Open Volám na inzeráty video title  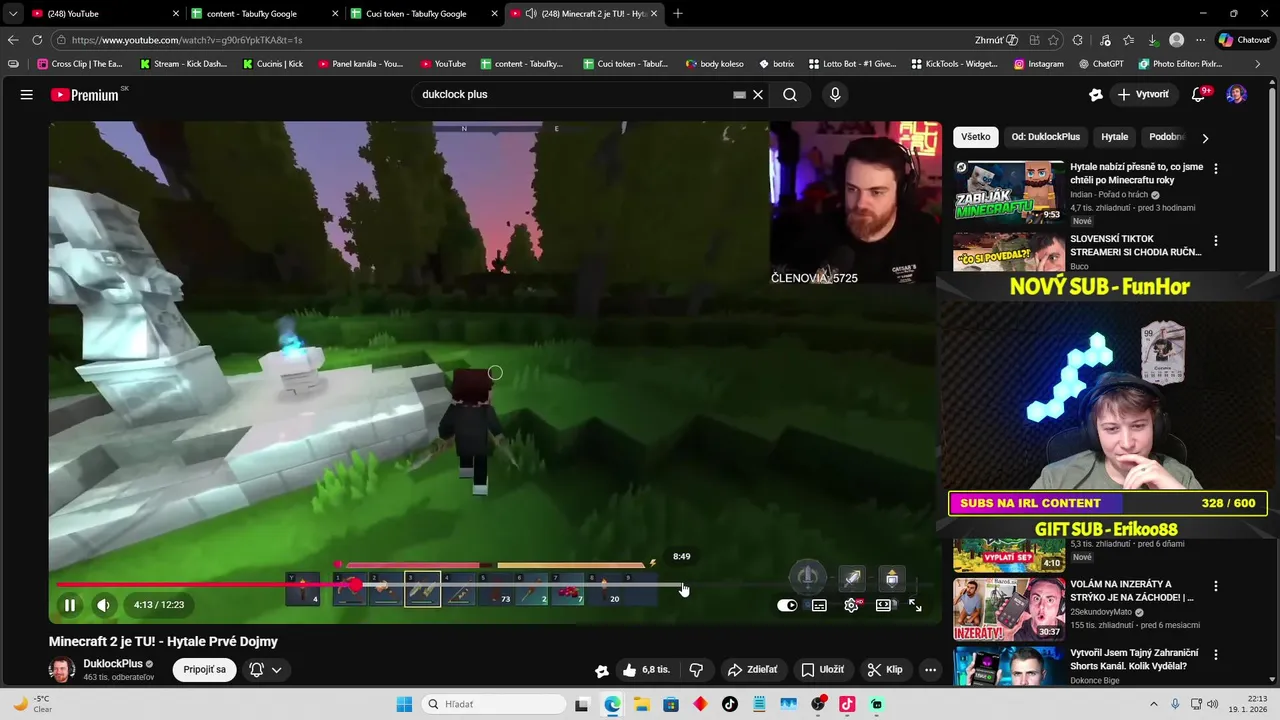click(1131, 591)
